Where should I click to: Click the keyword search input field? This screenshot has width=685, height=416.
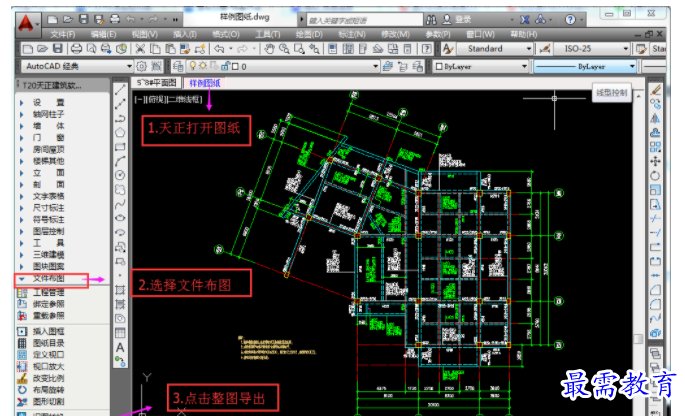[x=364, y=20]
